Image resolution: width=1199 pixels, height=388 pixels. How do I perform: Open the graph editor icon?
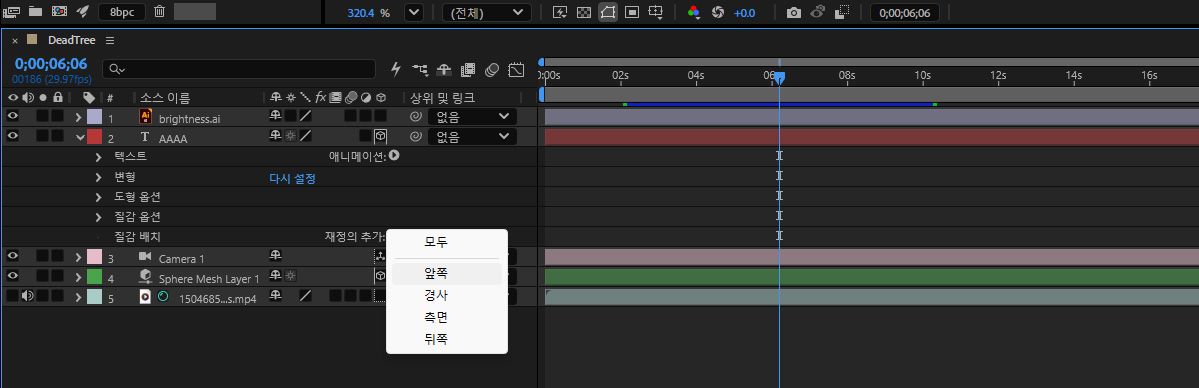point(516,70)
